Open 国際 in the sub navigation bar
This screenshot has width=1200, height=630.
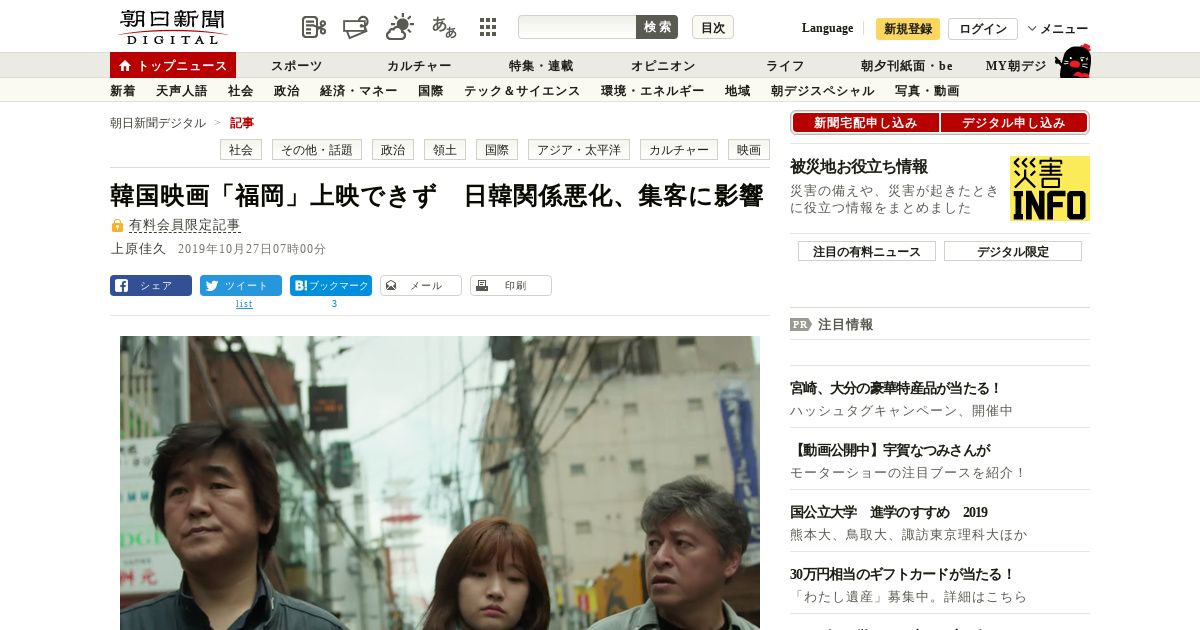[x=431, y=91]
